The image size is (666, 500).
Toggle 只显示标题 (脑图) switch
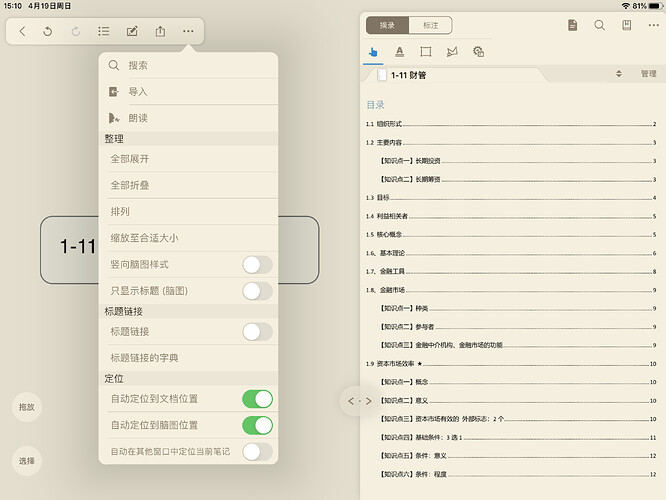[257, 291]
